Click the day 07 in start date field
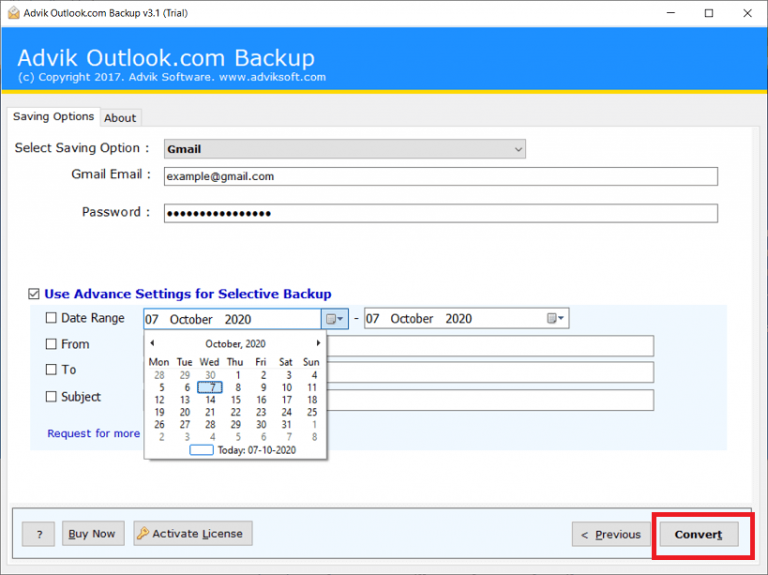Screen dimensions: 768x575 152,319
